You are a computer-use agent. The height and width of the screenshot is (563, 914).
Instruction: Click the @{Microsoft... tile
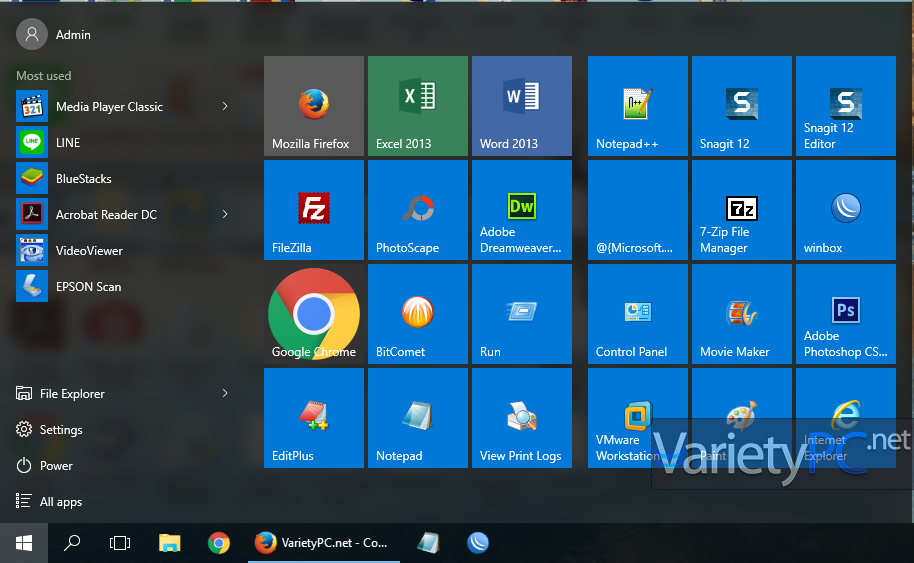(638, 210)
